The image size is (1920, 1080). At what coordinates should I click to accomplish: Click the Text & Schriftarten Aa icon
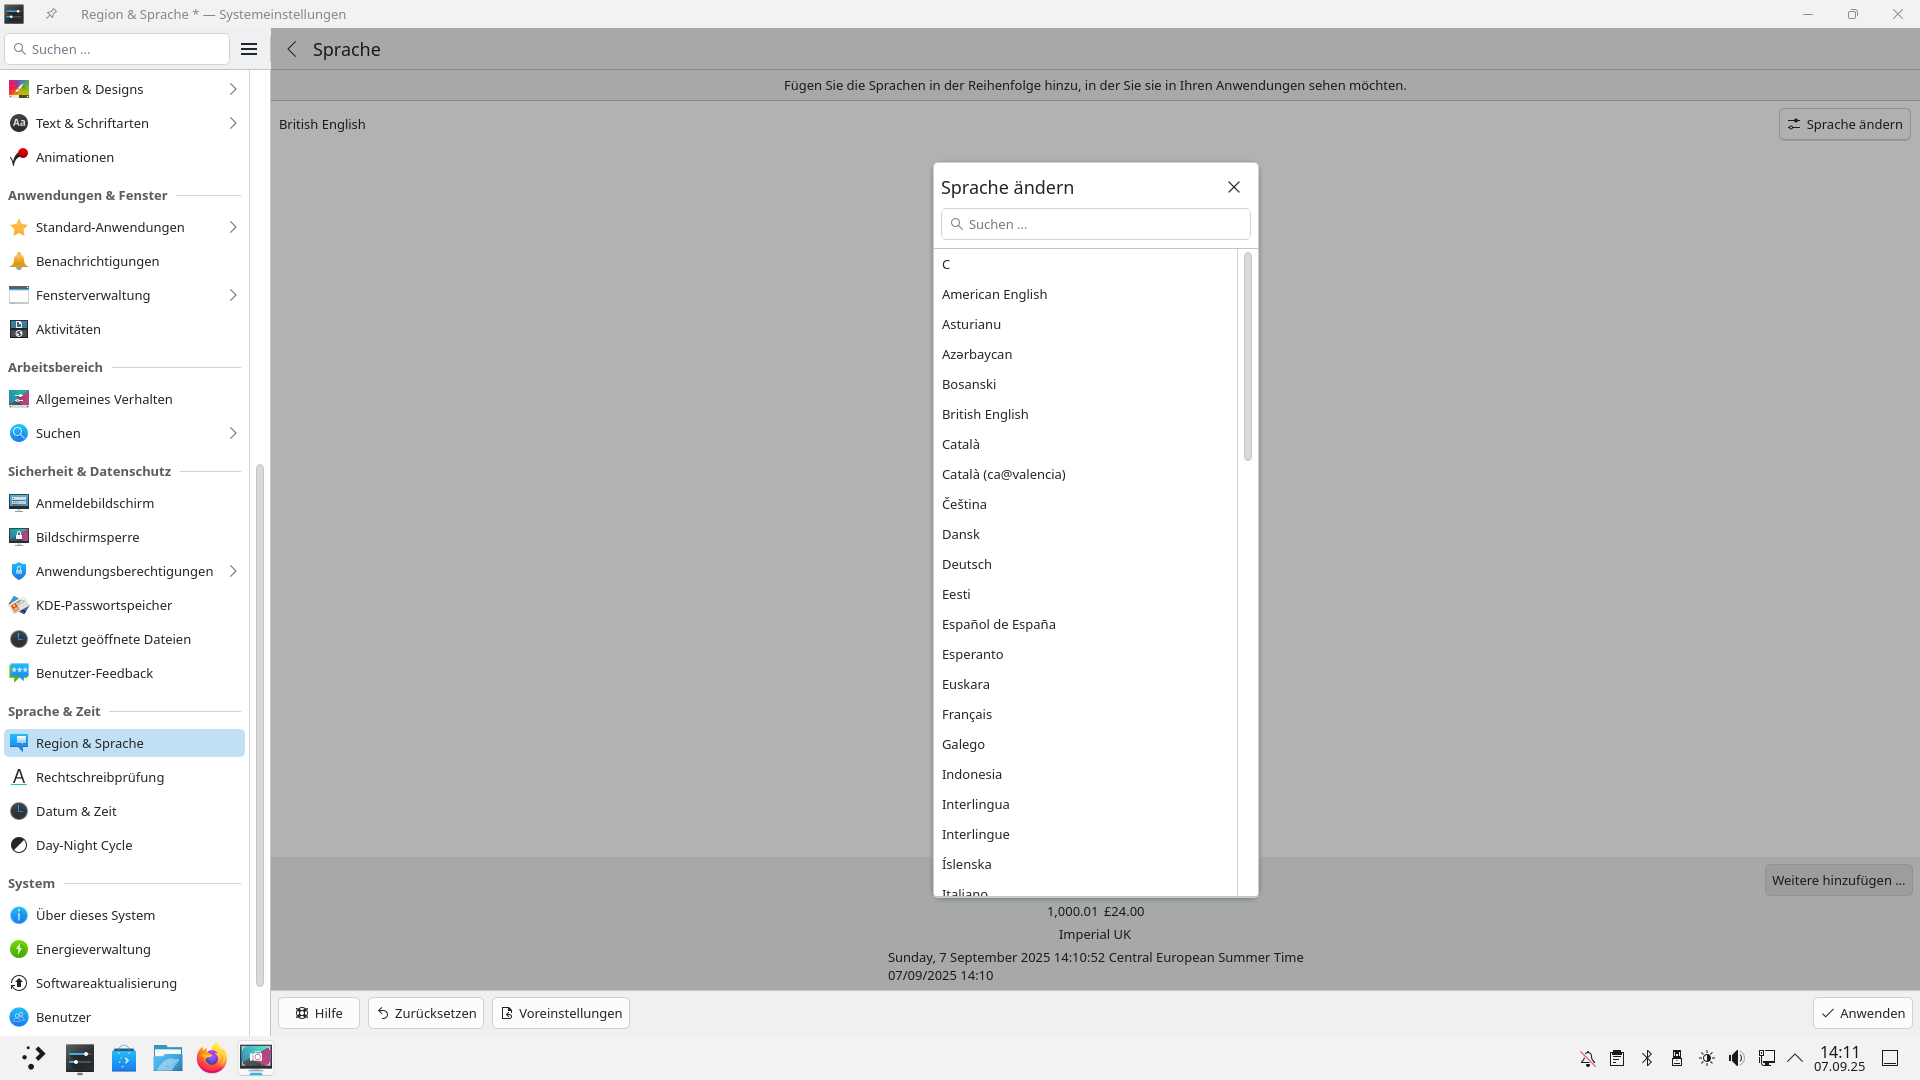click(x=18, y=123)
